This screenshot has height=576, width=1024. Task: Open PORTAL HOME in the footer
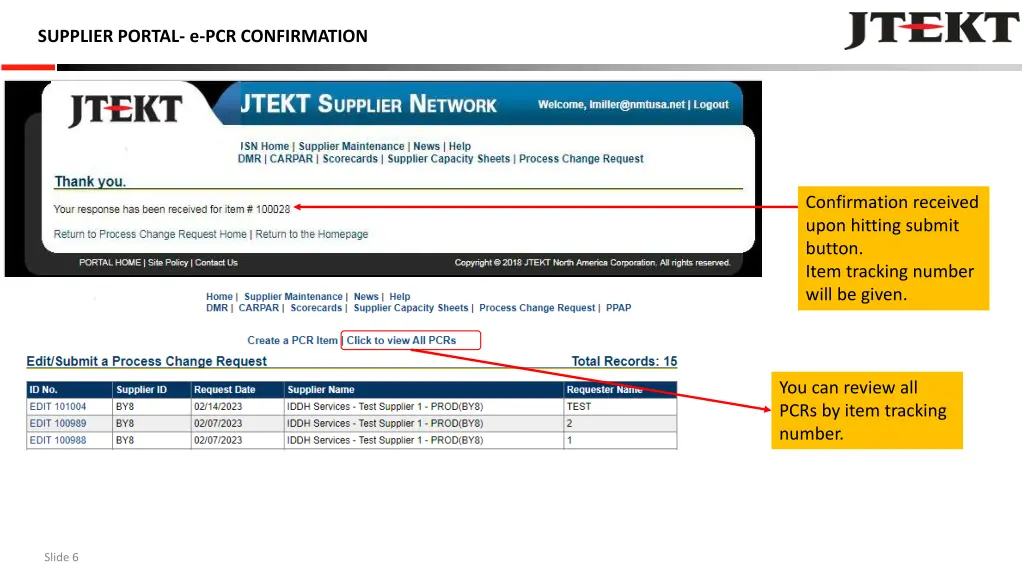click(110, 263)
